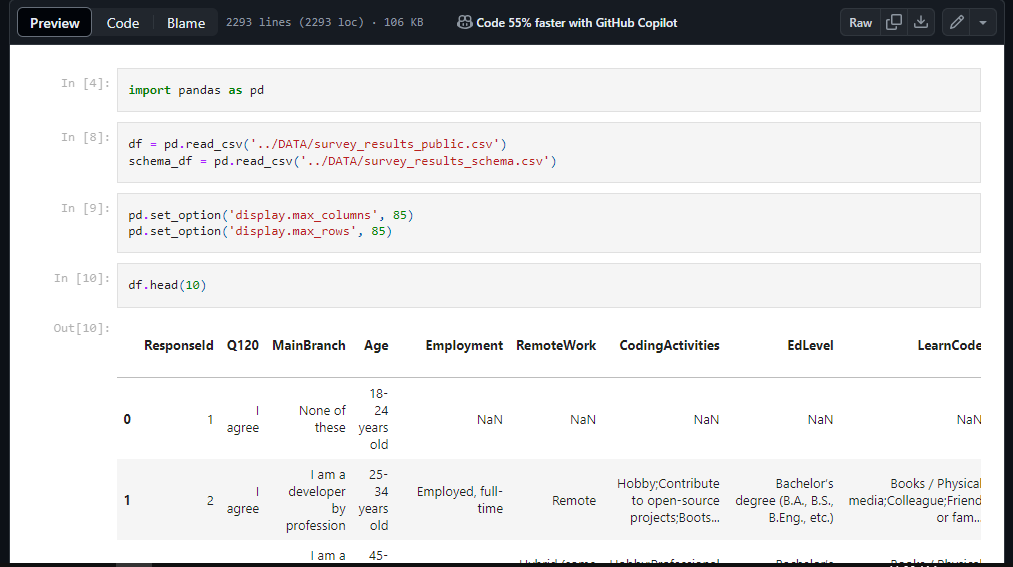This screenshot has width=1013, height=567.
Task: Click the pd.read_csv code cell
Action: [548, 152]
